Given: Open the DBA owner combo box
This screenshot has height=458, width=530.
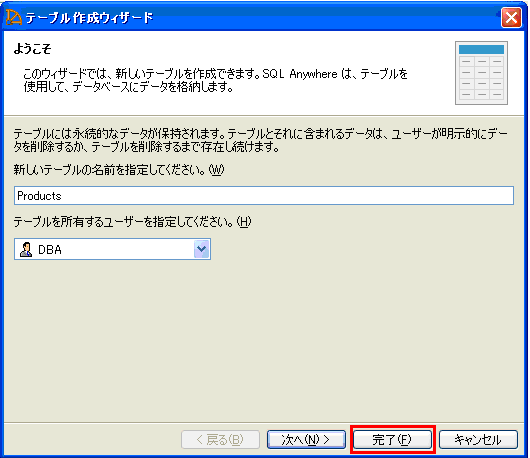Looking at the screenshot, I should (112, 249).
